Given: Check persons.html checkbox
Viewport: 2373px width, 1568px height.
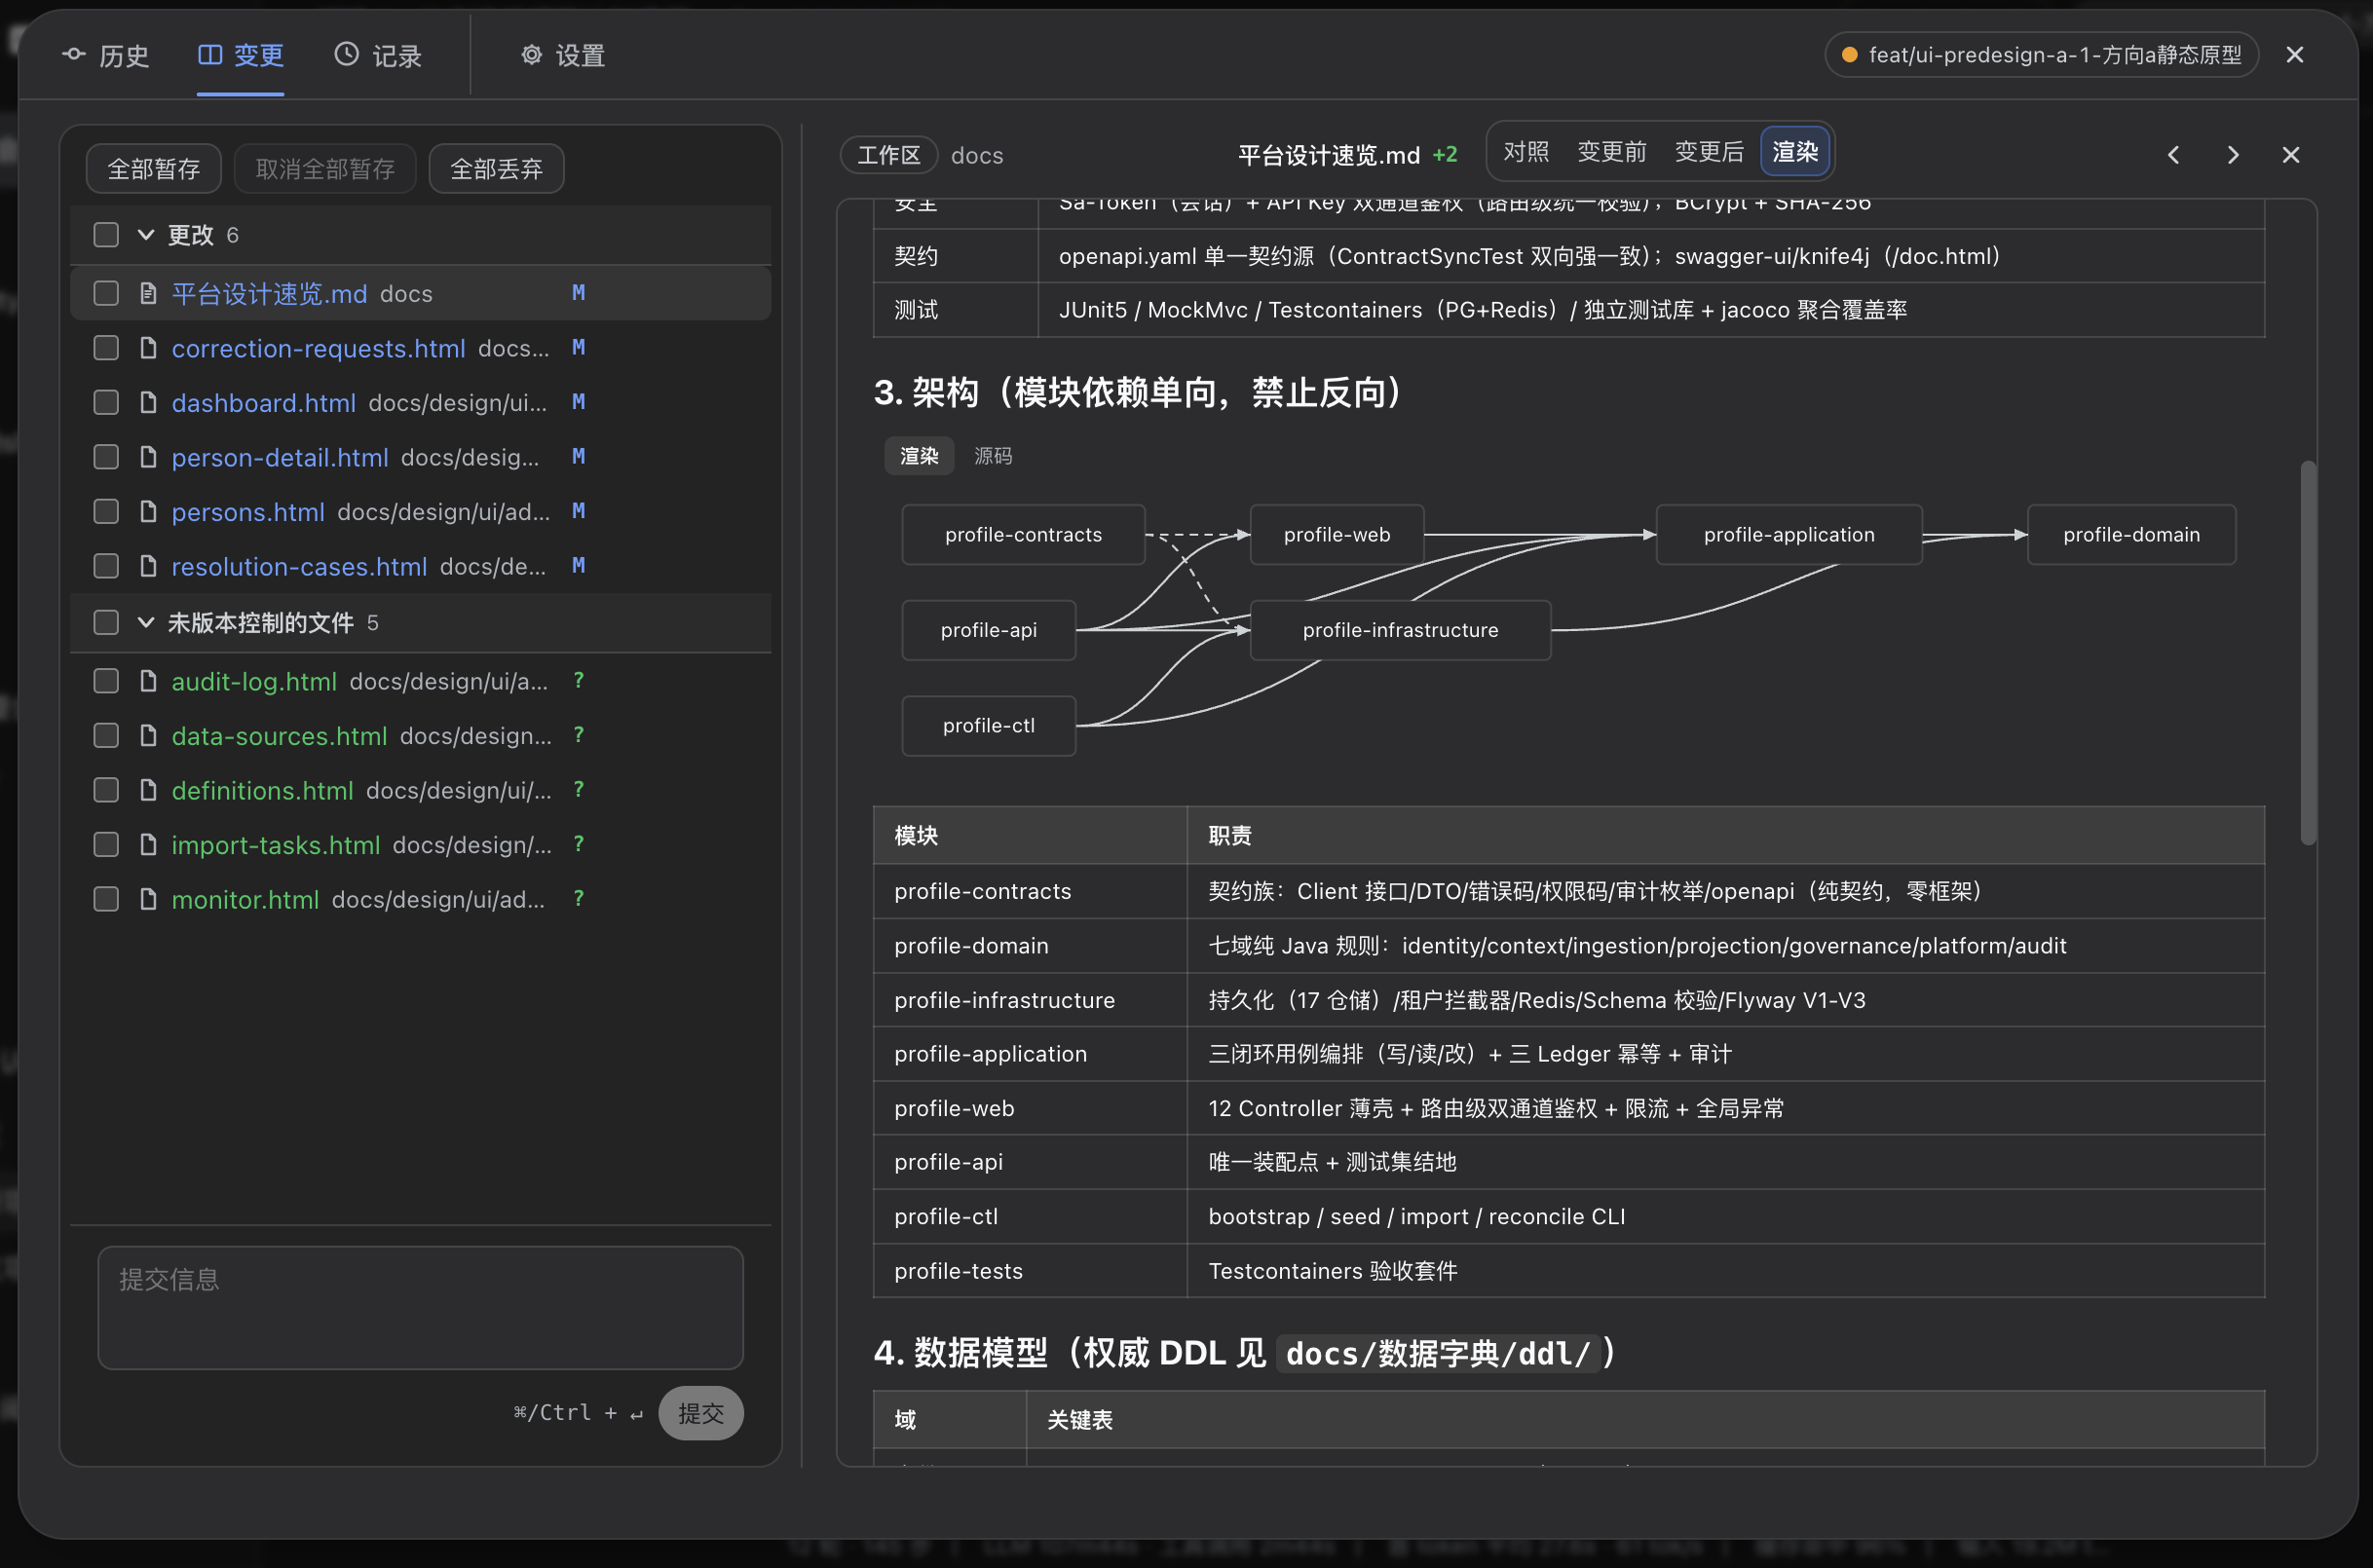Looking at the screenshot, I should coord(106,512).
